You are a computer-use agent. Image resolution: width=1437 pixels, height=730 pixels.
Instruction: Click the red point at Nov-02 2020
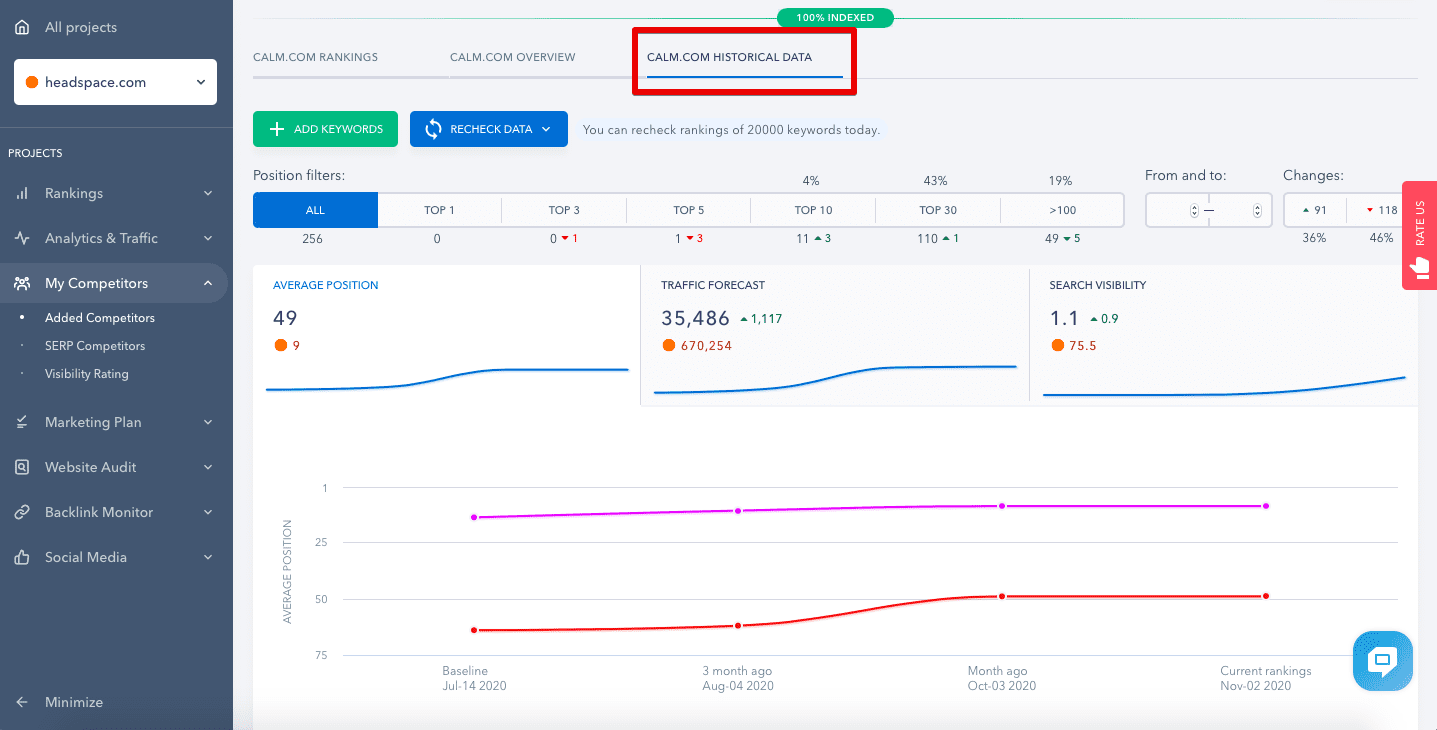[x=1266, y=596]
